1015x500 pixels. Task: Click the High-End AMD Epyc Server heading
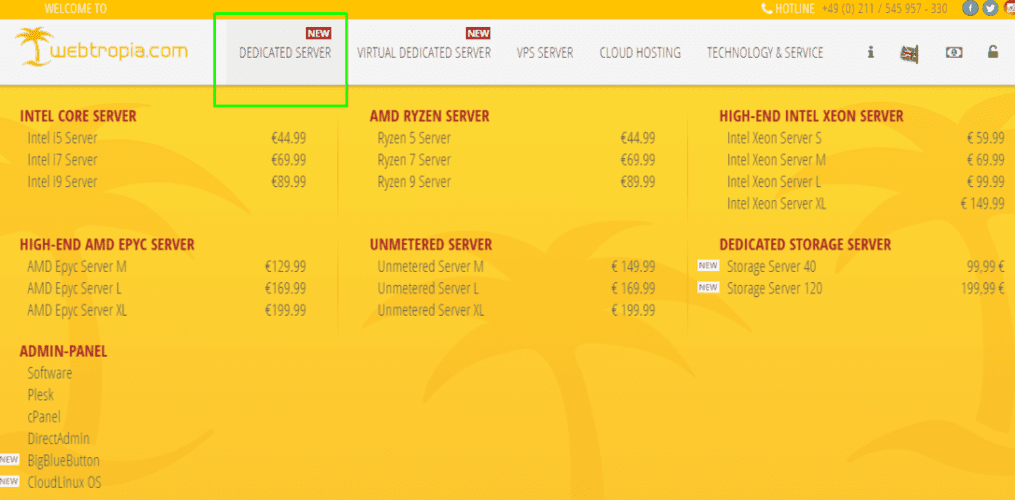[x=107, y=245]
